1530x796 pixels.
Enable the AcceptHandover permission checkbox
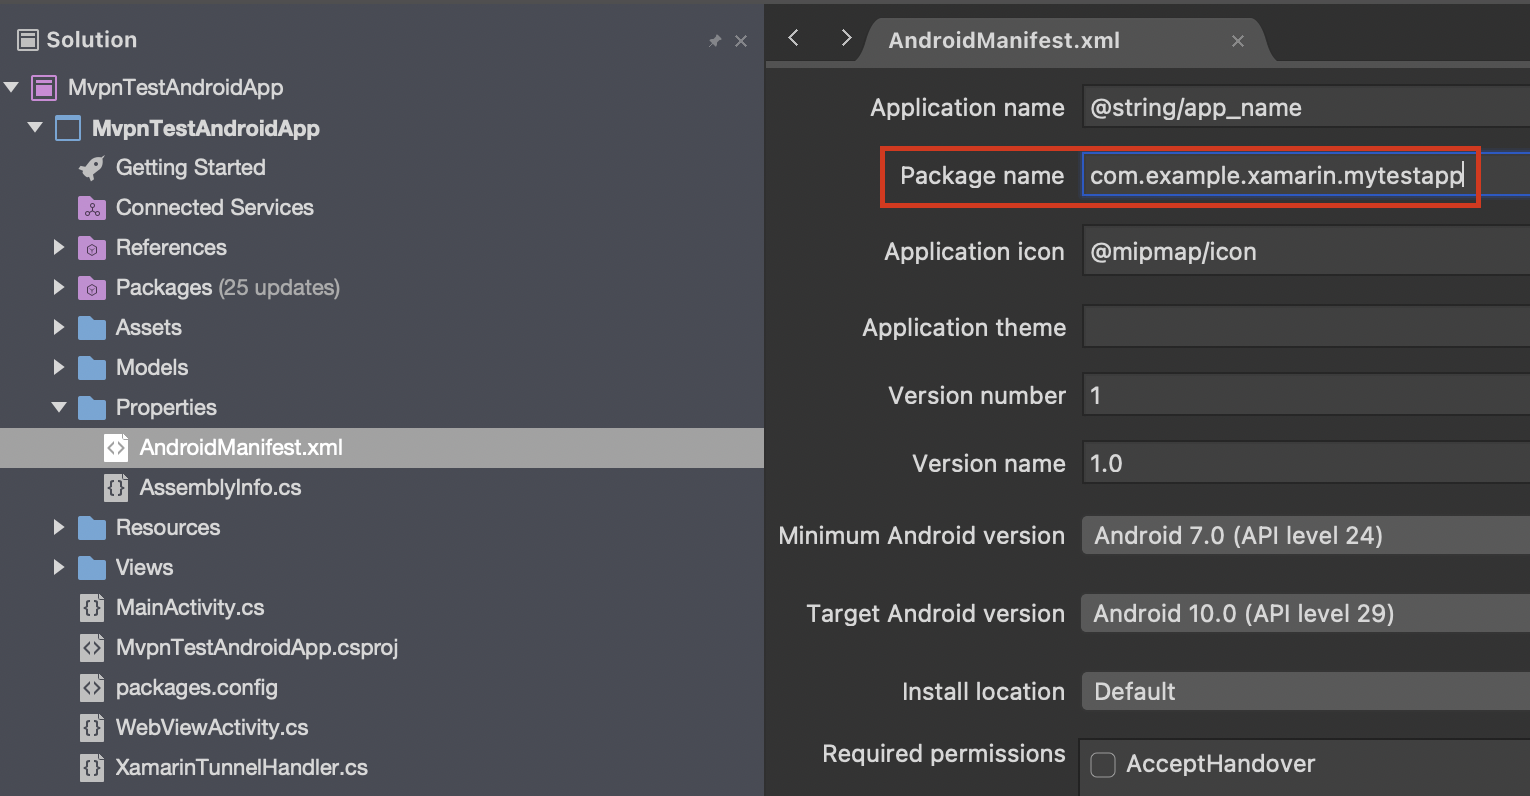[x=1103, y=765]
